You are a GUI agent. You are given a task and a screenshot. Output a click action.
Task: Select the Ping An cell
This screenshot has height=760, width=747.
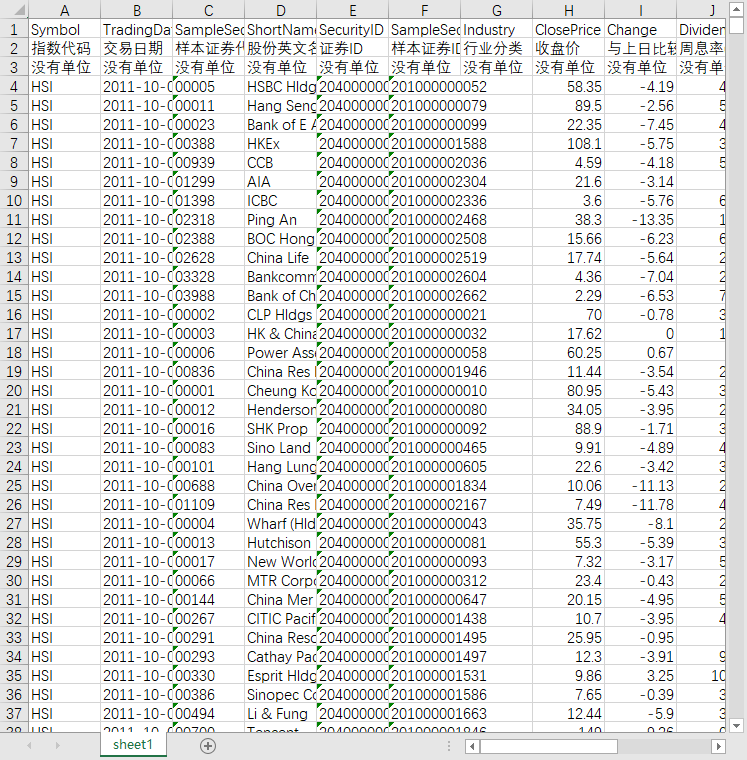point(281,220)
